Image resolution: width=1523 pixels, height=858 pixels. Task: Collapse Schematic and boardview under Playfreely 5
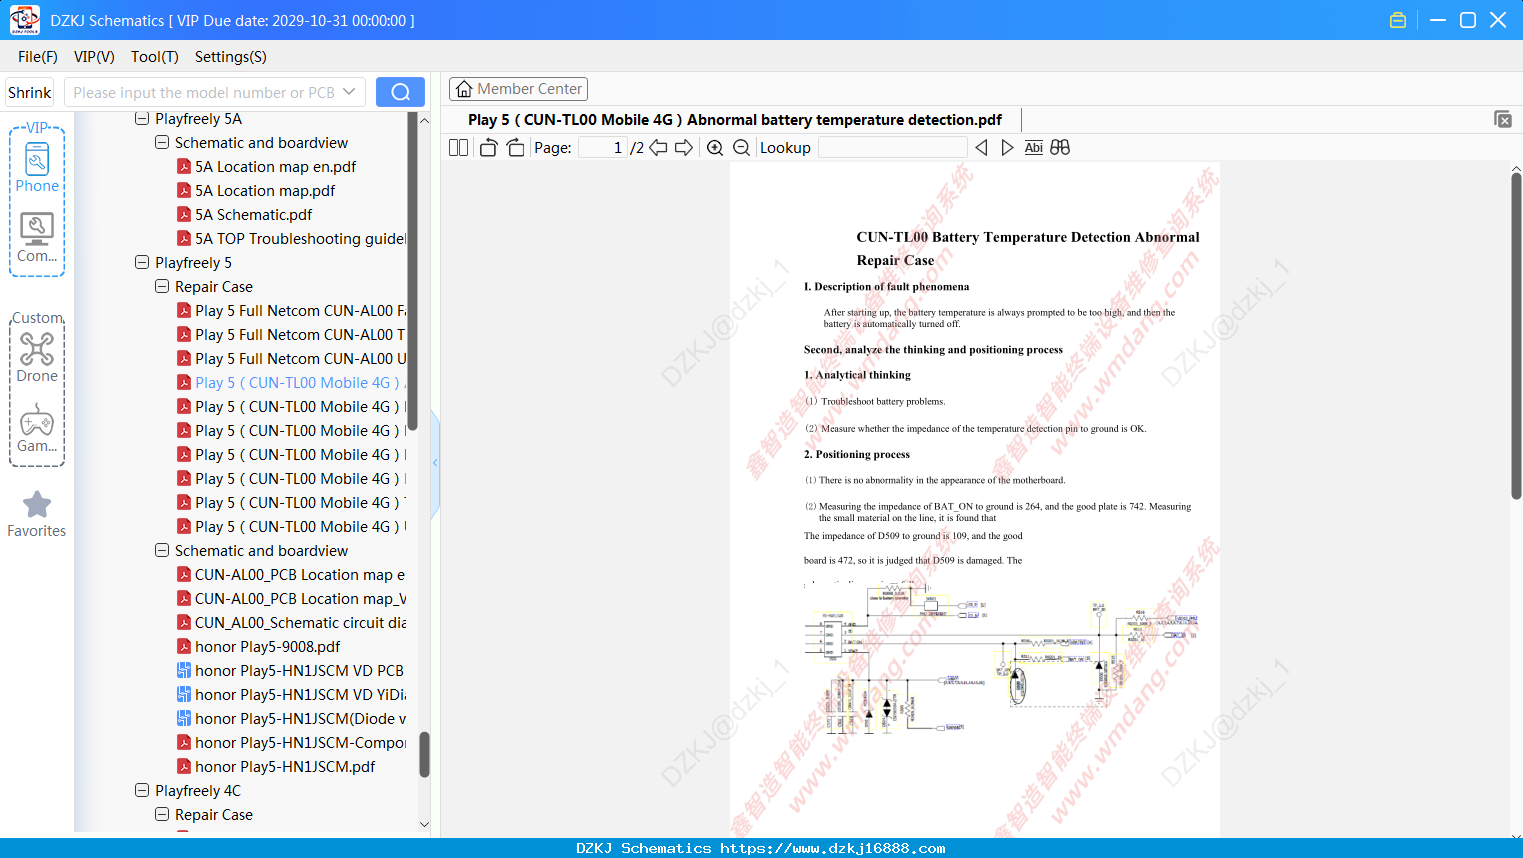(x=162, y=550)
